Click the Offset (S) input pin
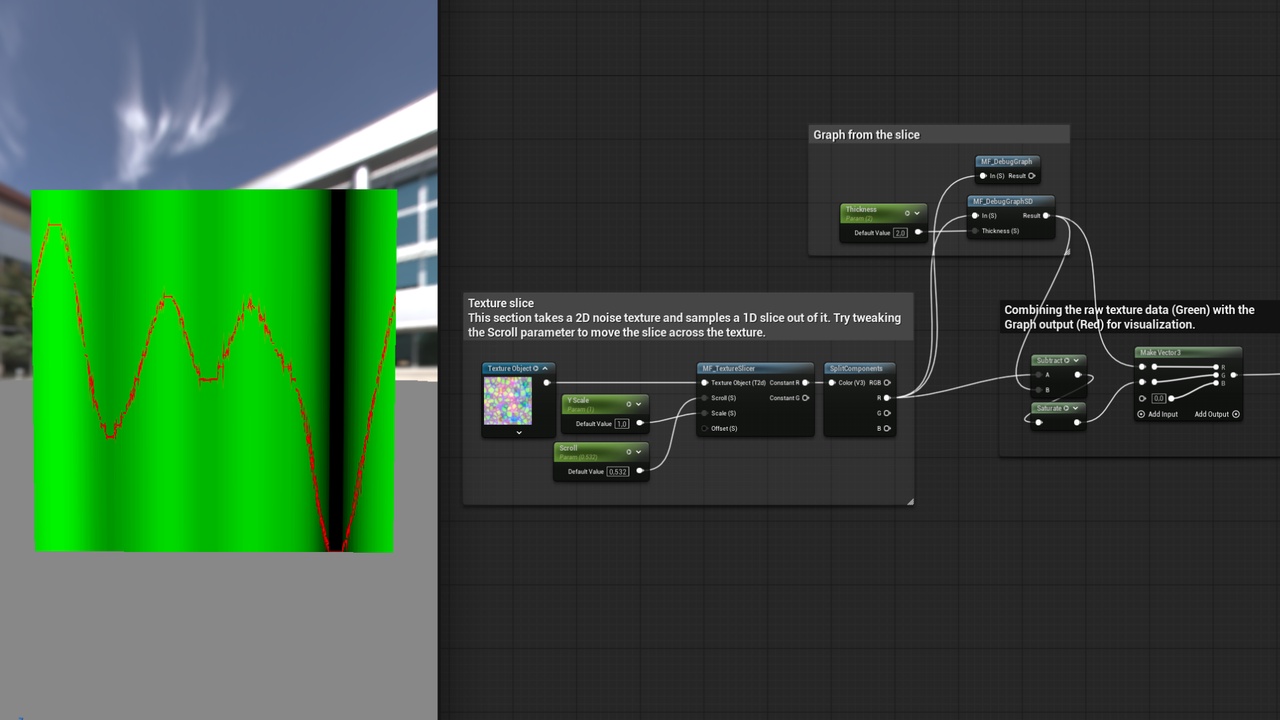Screen dimensions: 1280x720 coord(704,428)
